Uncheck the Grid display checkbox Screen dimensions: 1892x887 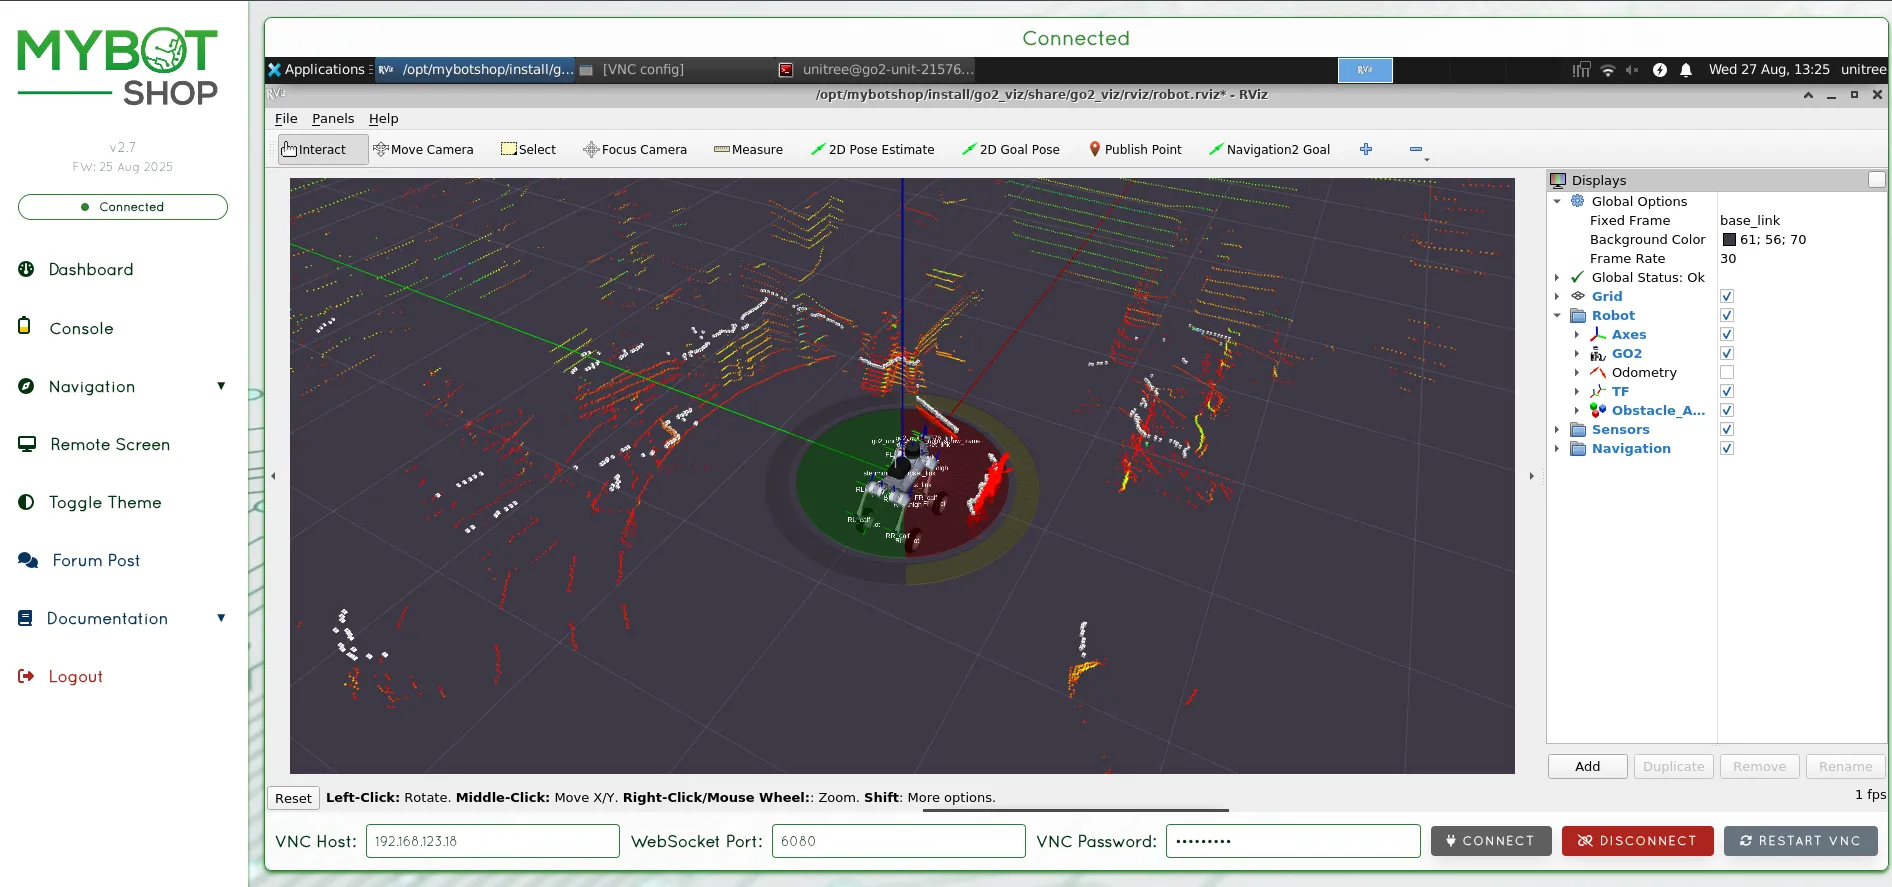click(x=1726, y=296)
